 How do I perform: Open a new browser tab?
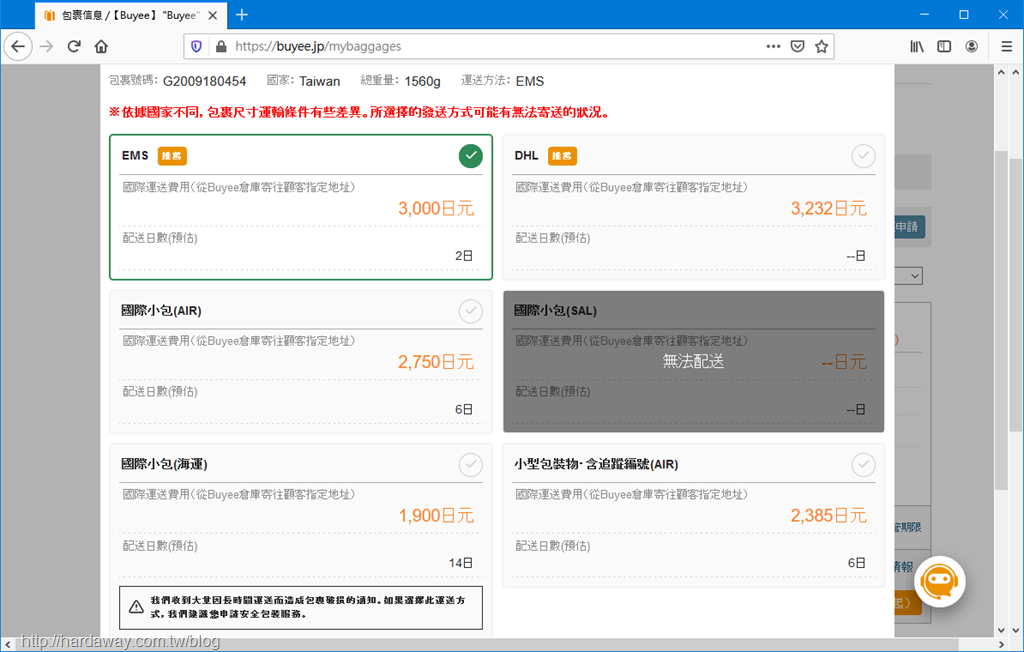pyautogui.click(x=242, y=14)
